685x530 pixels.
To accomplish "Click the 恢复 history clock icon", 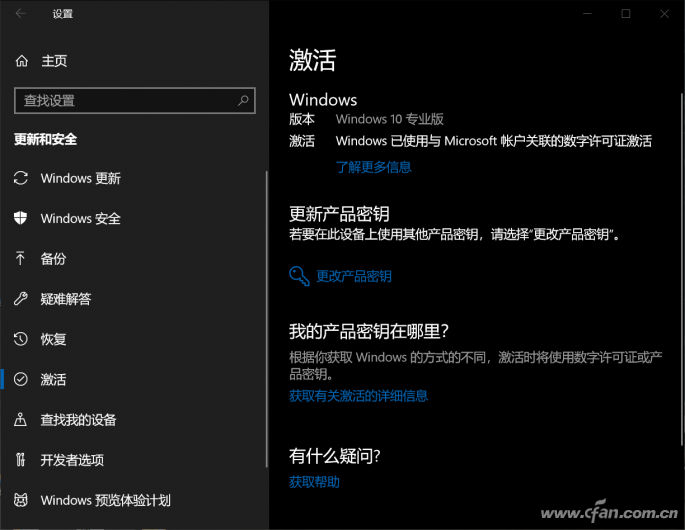I will pyautogui.click(x=21, y=339).
